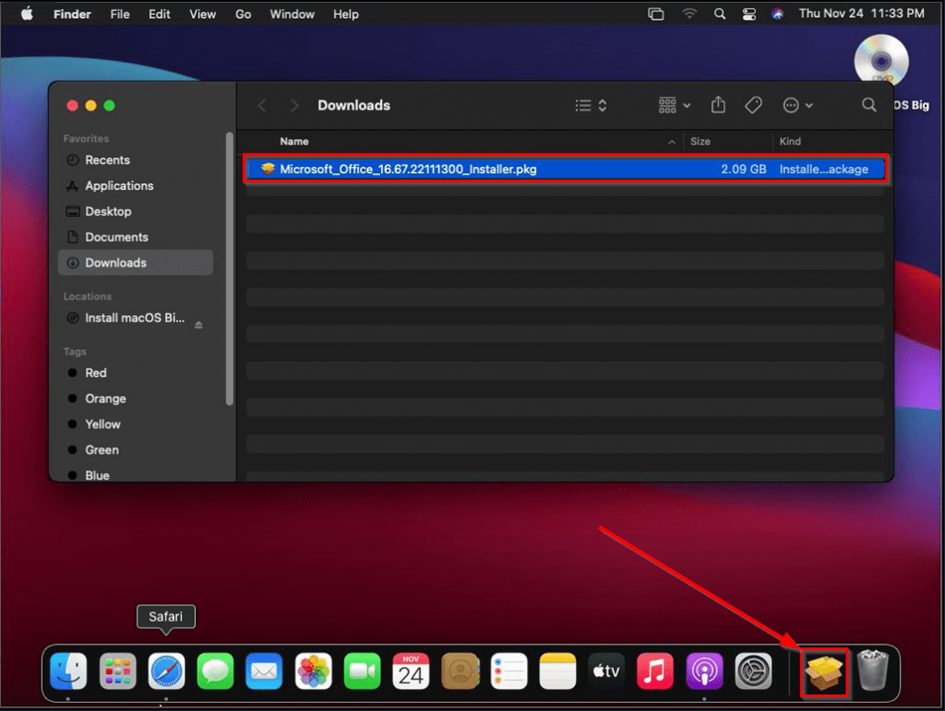Open Notes app in the Dock
The height and width of the screenshot is (711, 945).
coord(557,671)
